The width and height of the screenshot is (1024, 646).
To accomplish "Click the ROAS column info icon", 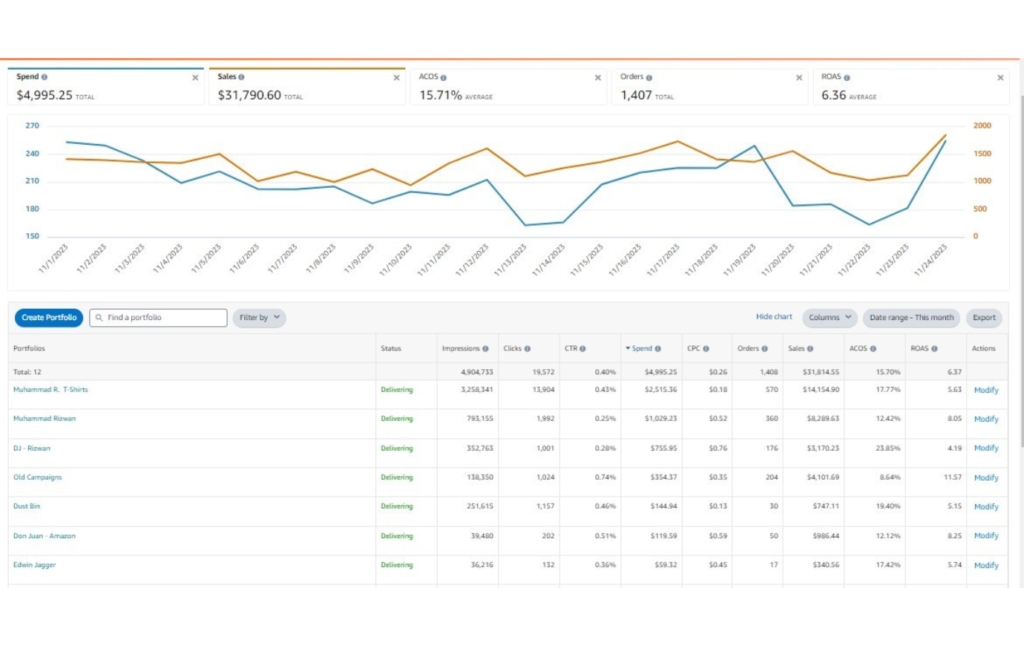I will point(935,349).
